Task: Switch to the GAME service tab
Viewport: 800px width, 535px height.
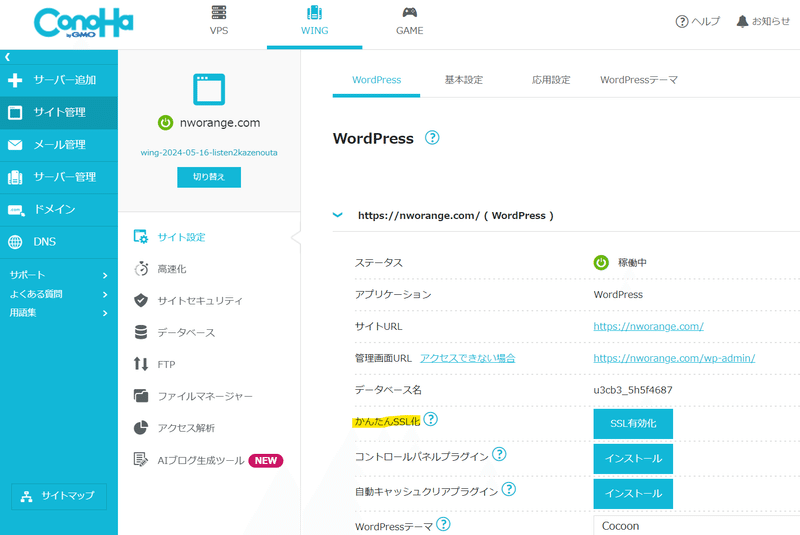Action: tap(410, 21)
